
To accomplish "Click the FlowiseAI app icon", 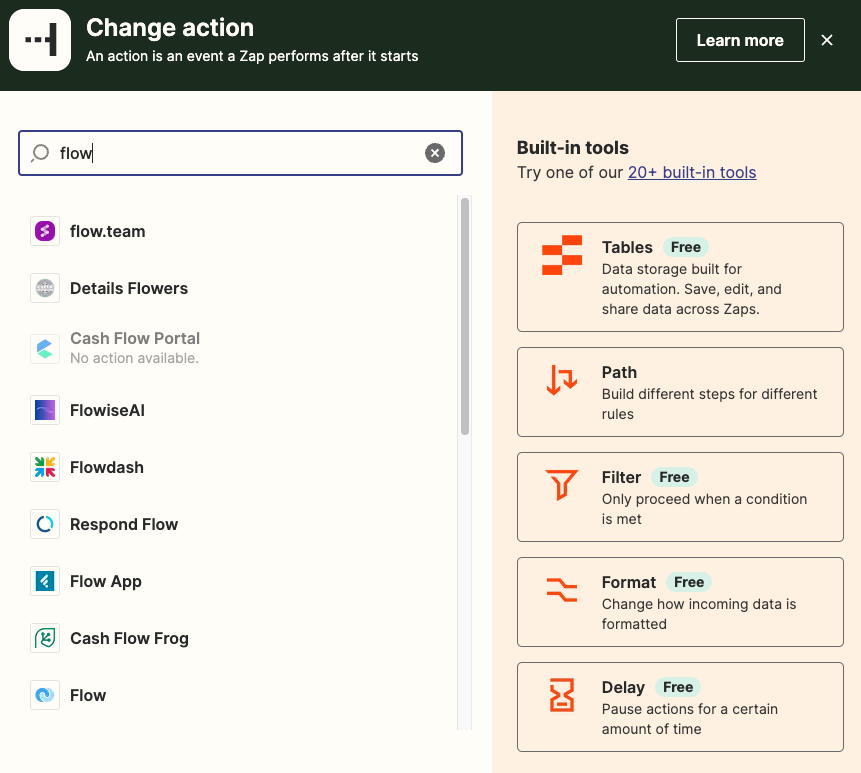I will click(45, 411).
